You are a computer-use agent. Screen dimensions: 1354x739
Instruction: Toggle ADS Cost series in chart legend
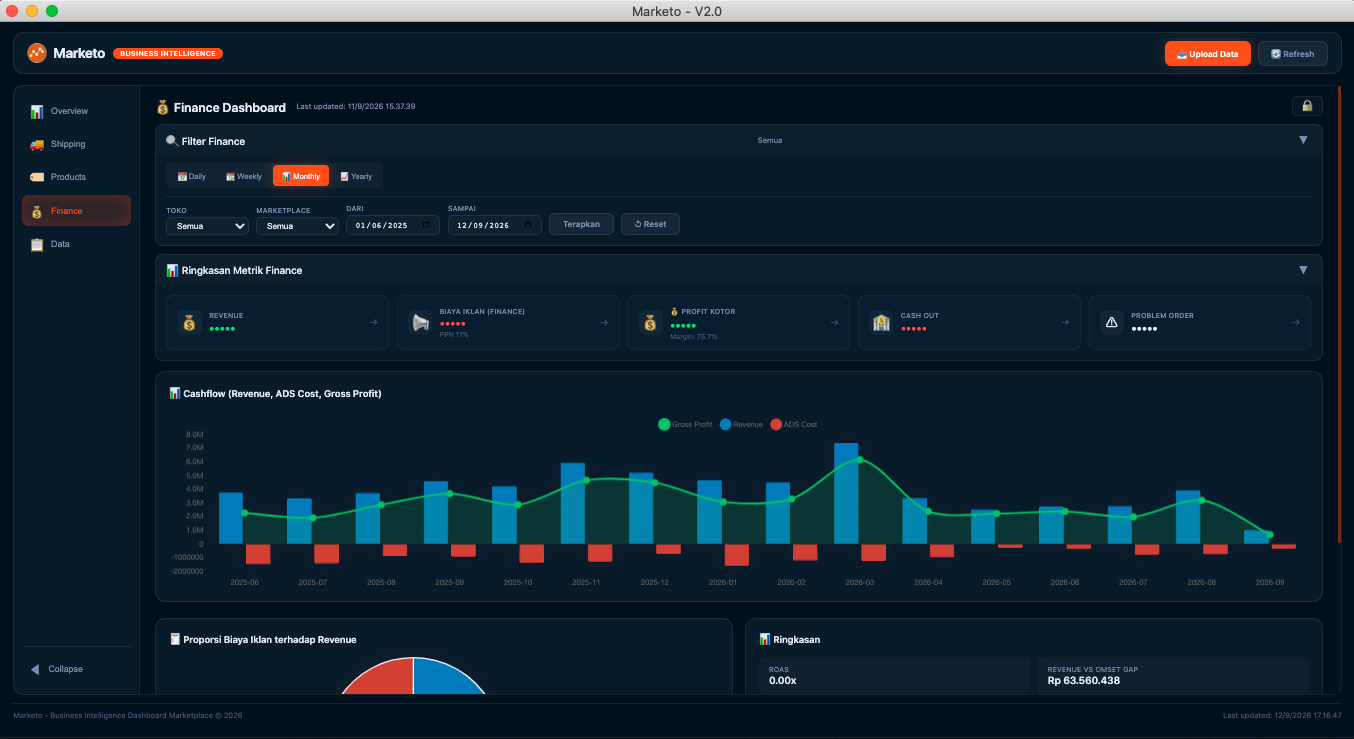(794, 424)
